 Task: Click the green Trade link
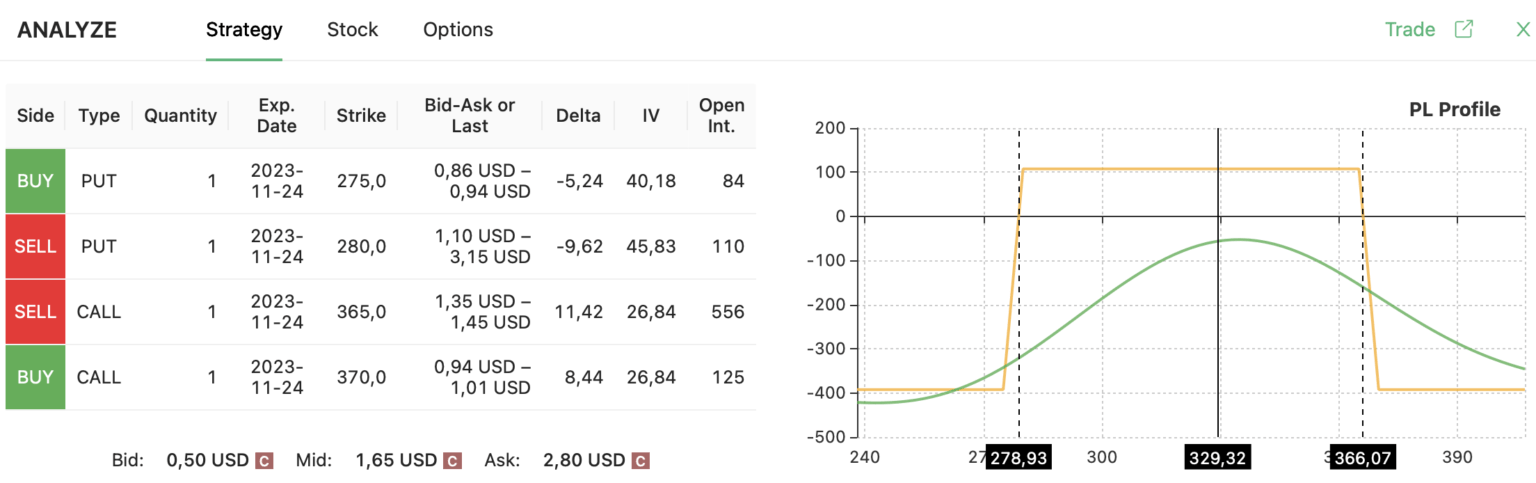click(x=1409, y=29)
